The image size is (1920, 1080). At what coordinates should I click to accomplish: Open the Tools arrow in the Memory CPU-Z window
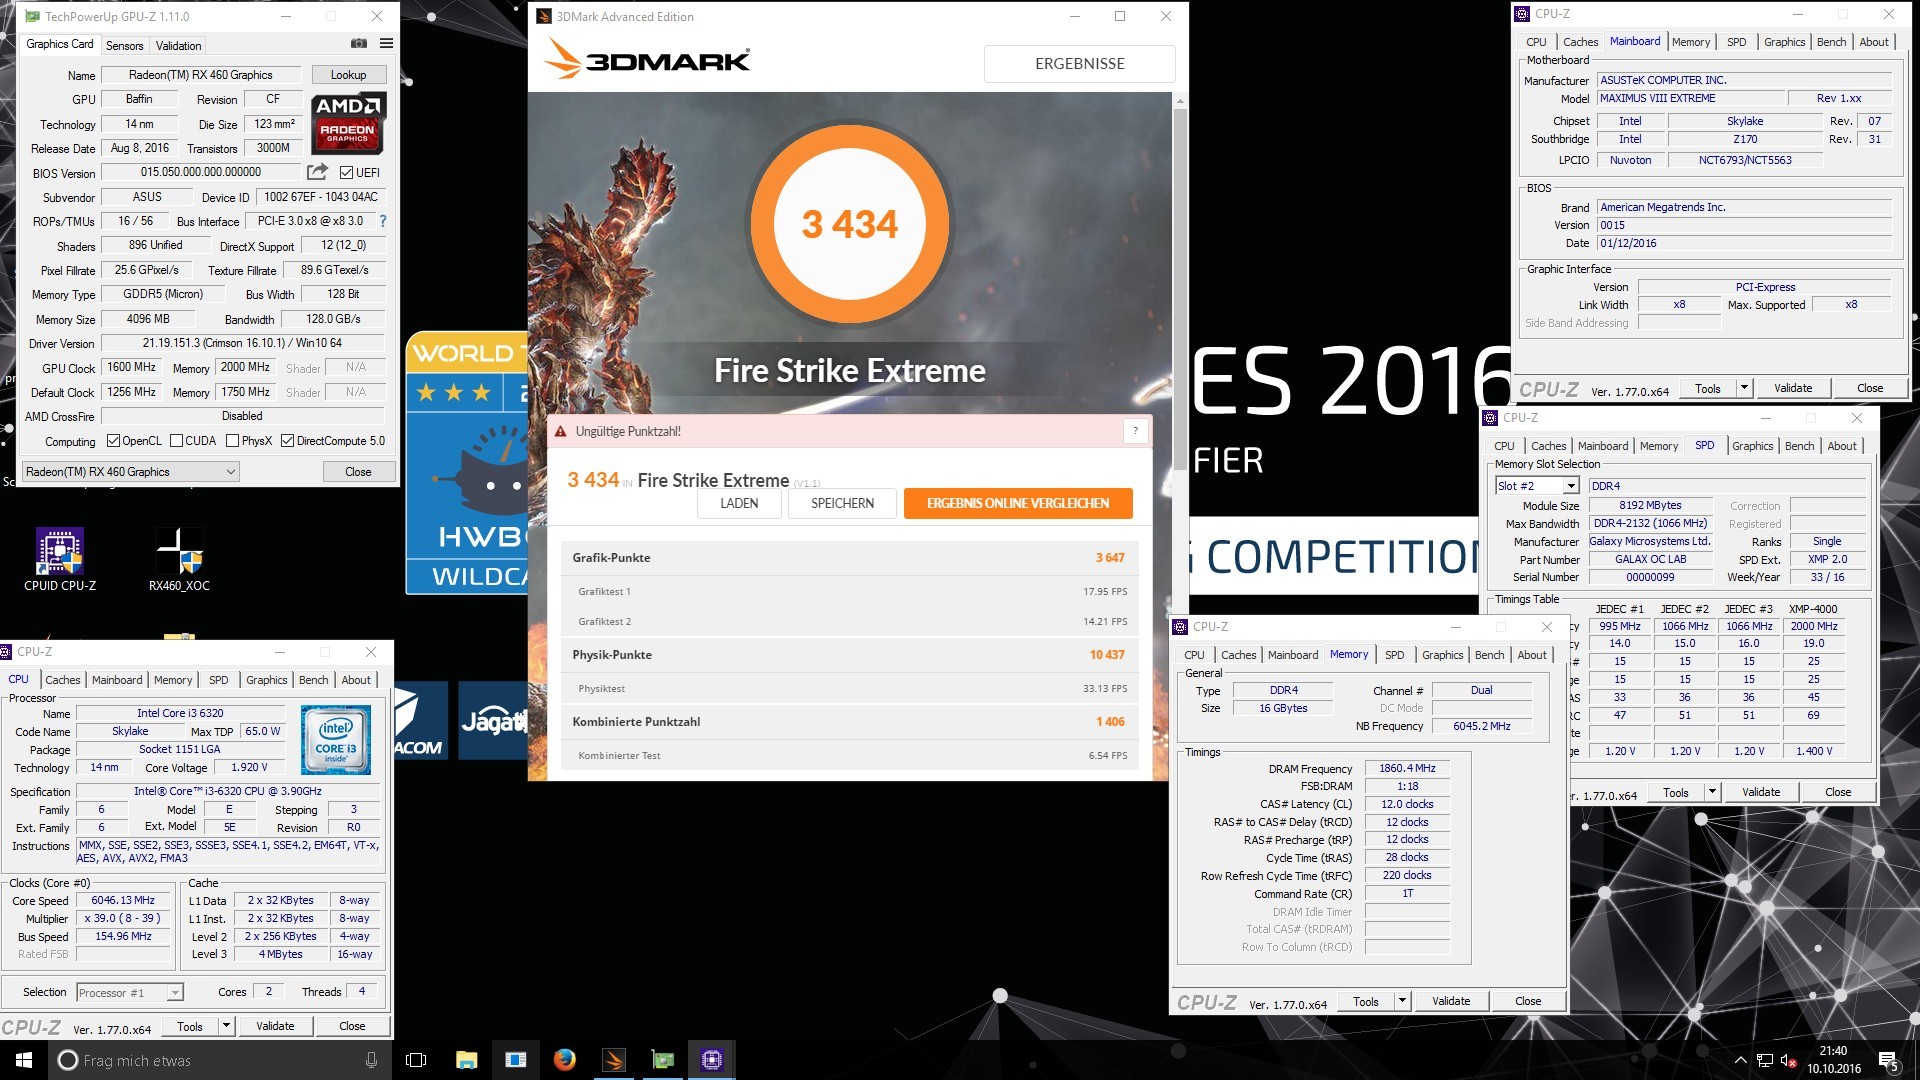click(1403, 1001)
